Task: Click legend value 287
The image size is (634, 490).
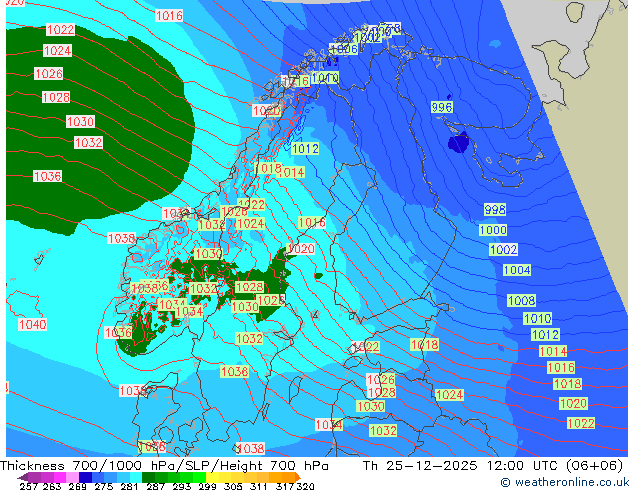Action: point(156,486)
